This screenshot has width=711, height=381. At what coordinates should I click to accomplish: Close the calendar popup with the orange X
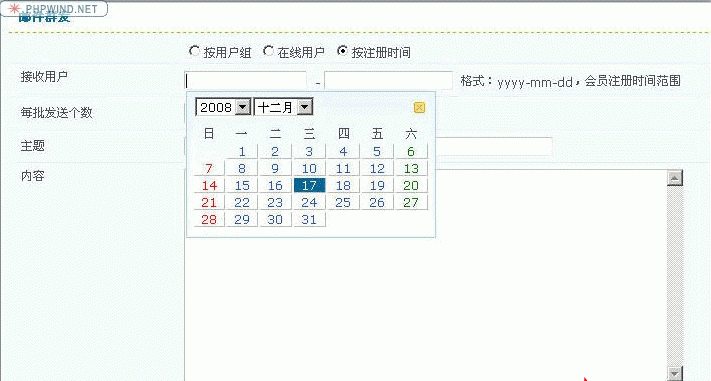[x=419, y=107]
